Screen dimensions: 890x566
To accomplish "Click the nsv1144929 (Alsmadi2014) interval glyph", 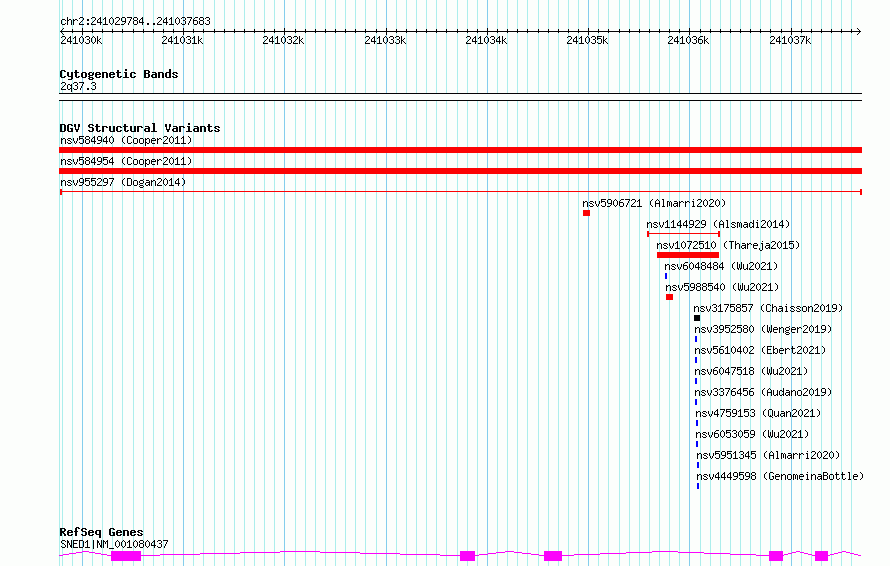I will 683,234.
